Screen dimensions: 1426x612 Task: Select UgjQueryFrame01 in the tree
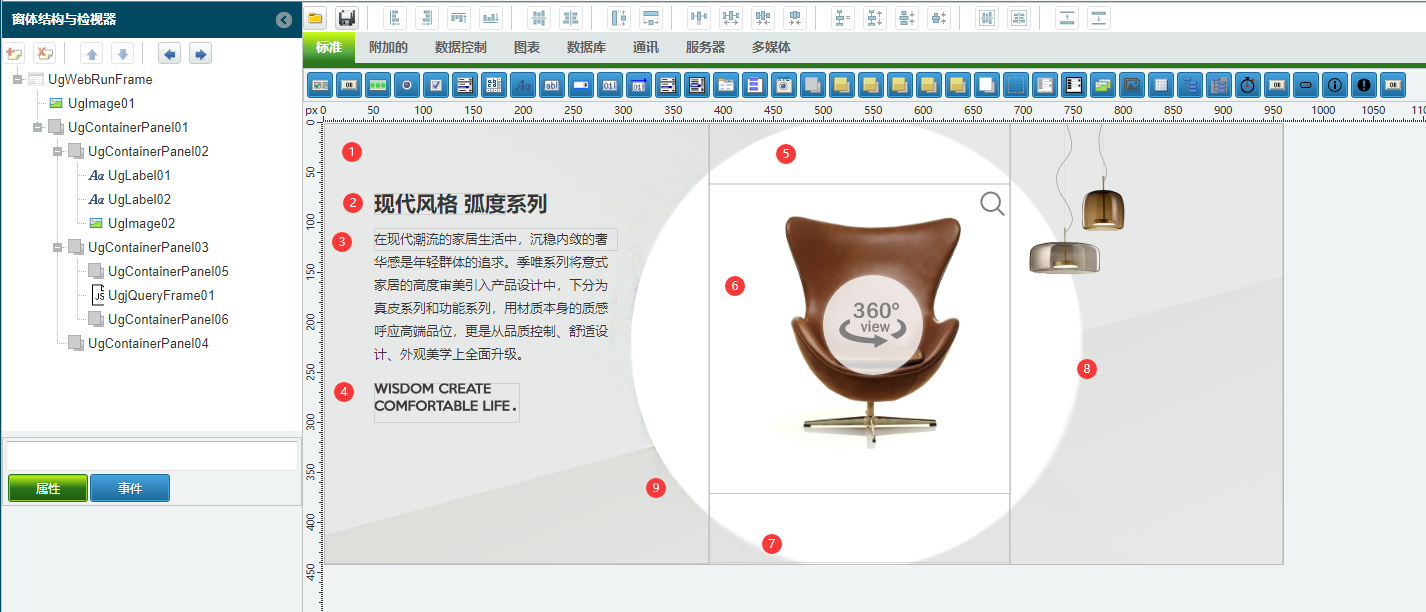point(161,295)
